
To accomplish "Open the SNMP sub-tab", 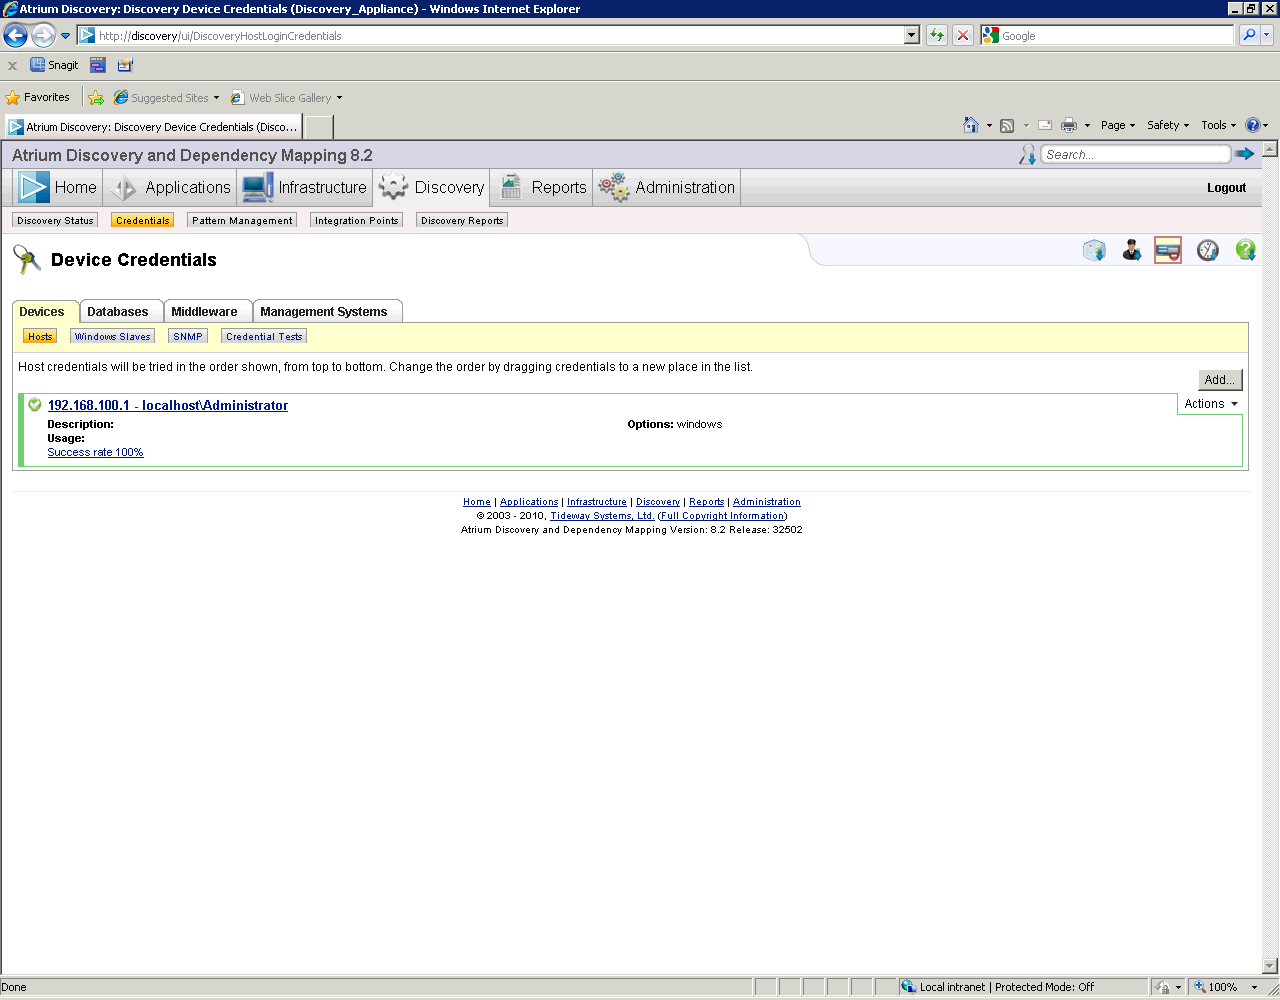I will pos(188,336).
